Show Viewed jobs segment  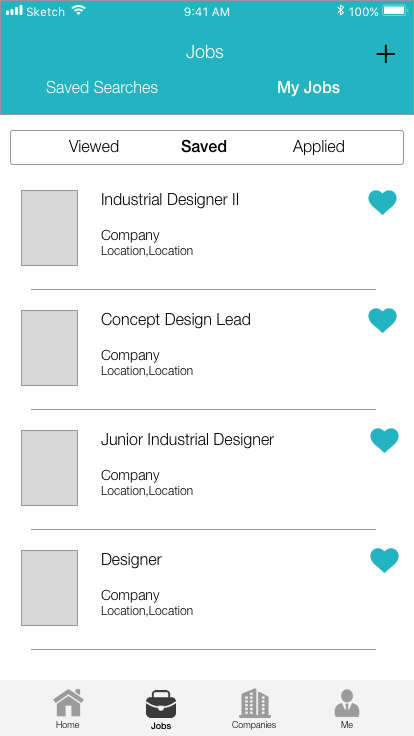(x=93, y=146)
